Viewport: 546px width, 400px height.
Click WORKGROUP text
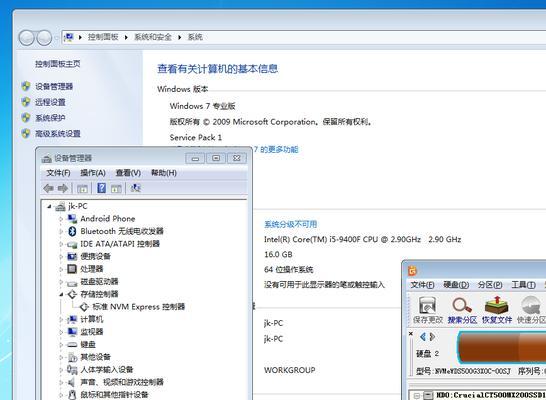click(x=290, y=370)
